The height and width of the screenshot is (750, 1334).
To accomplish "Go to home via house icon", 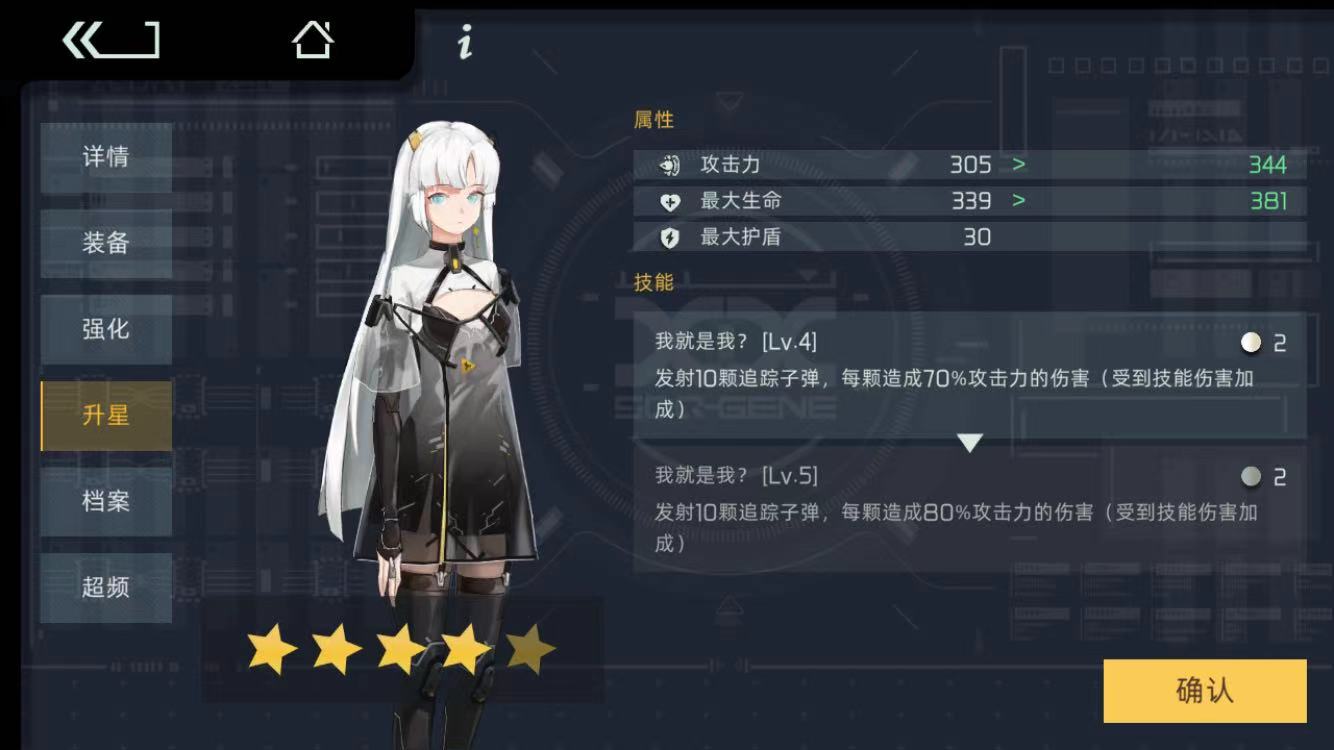I will pyautogui.click(x=312, y=40).
